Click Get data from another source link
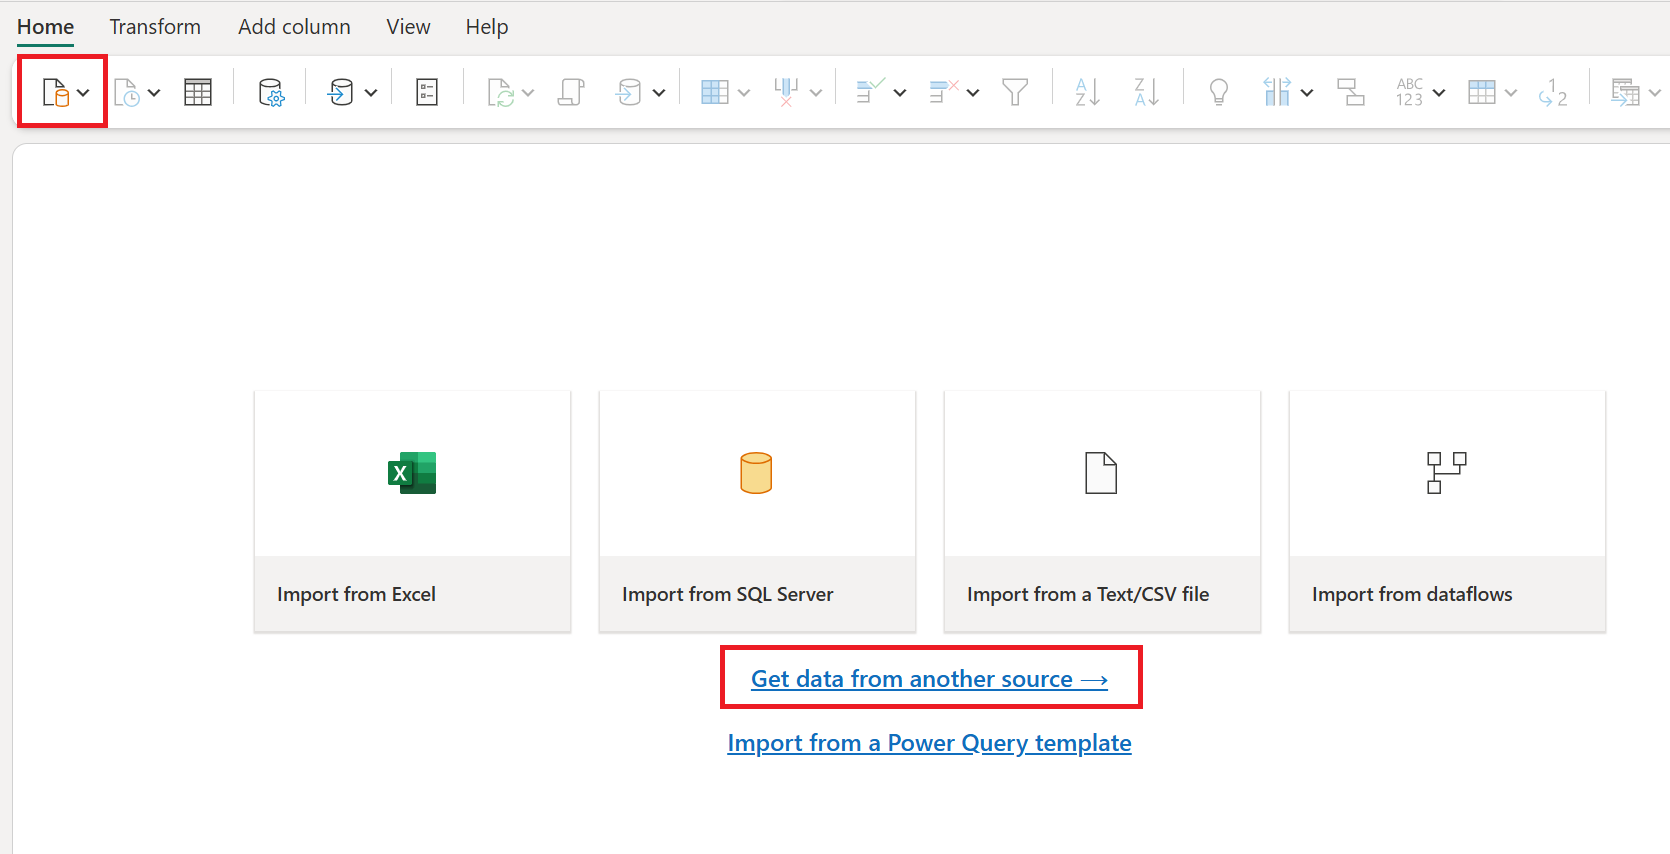The image size is (1670, 854). [x=929, y=679]
